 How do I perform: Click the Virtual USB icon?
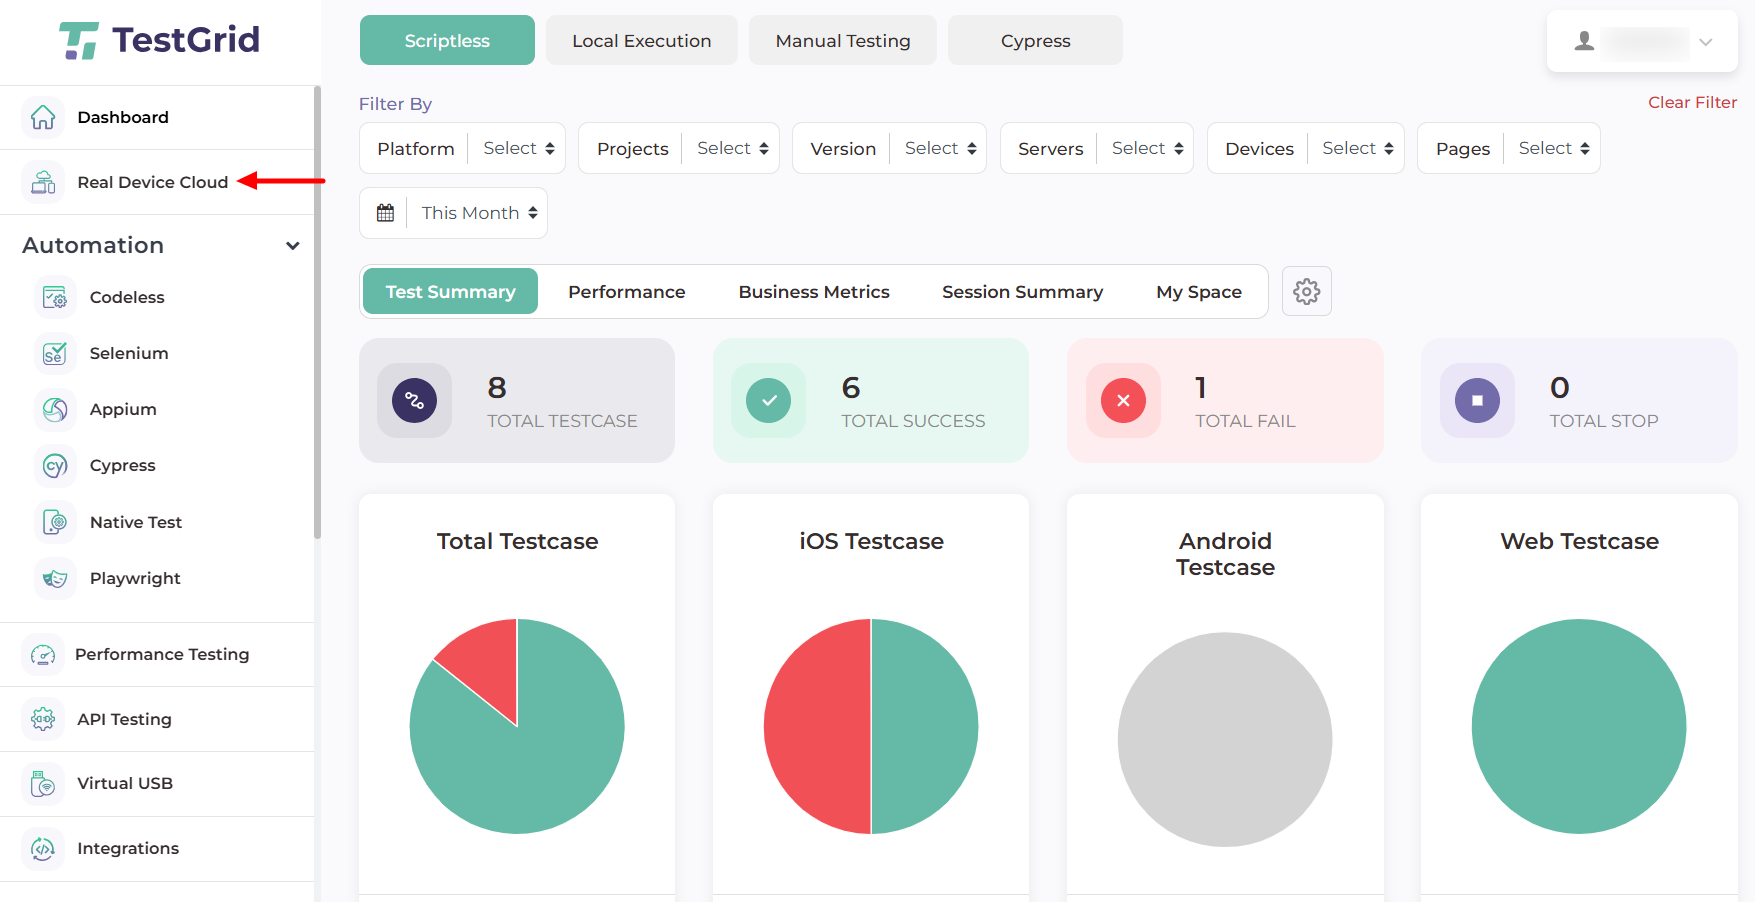(43, 783)
